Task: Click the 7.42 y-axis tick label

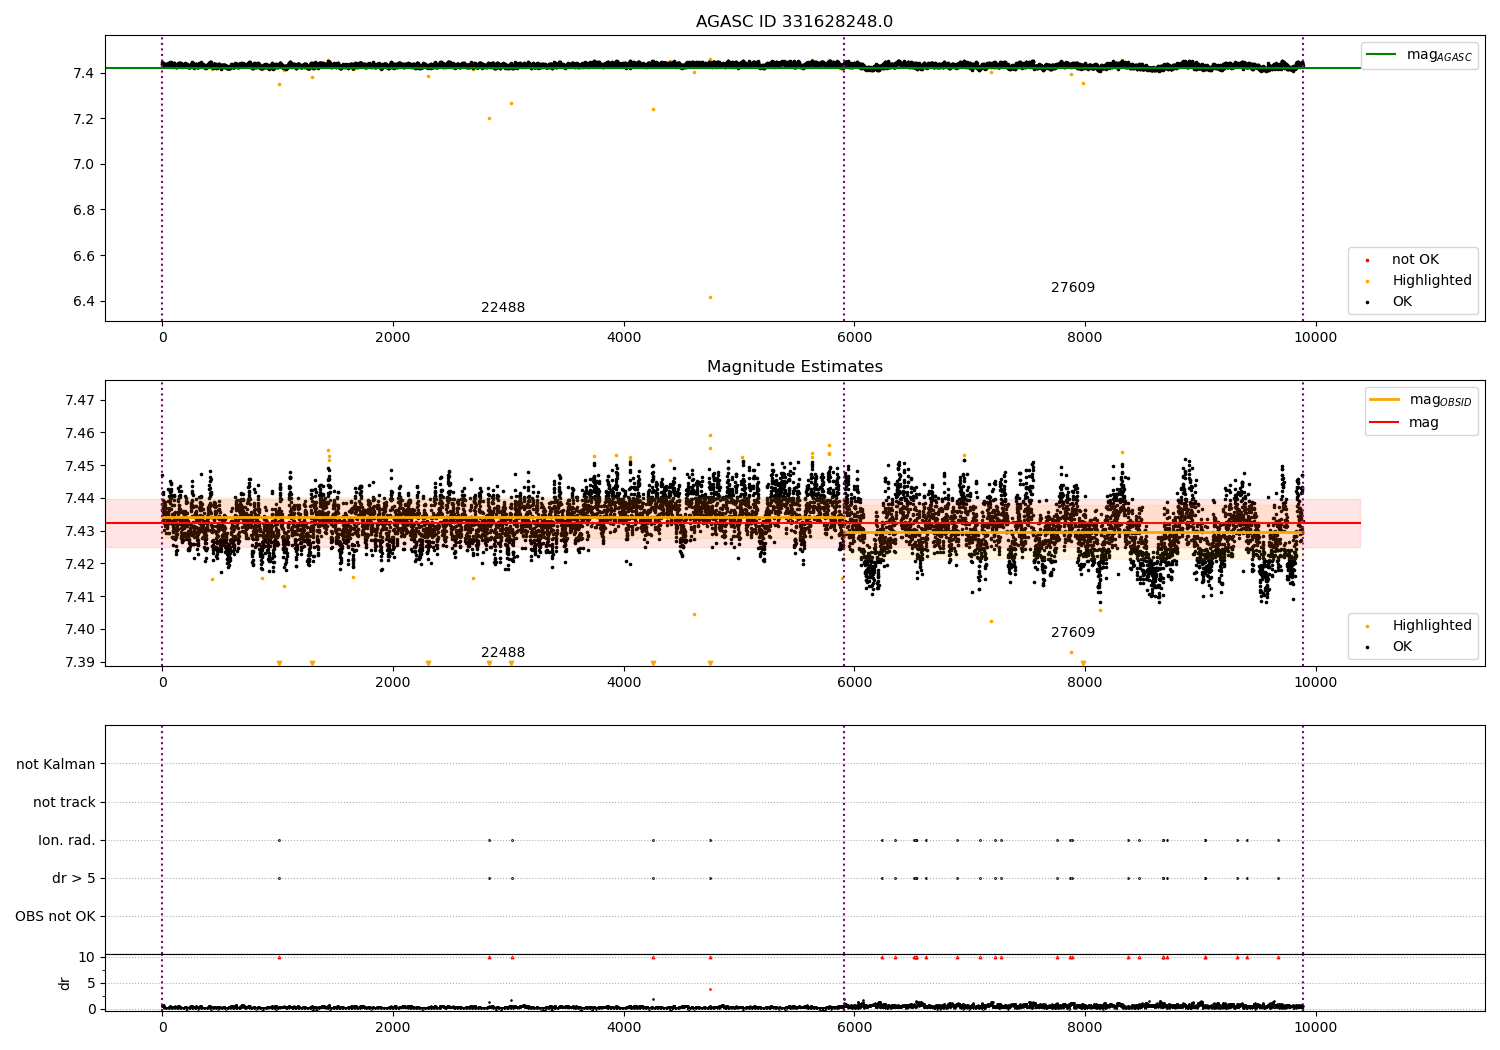Action: [79, 564]
